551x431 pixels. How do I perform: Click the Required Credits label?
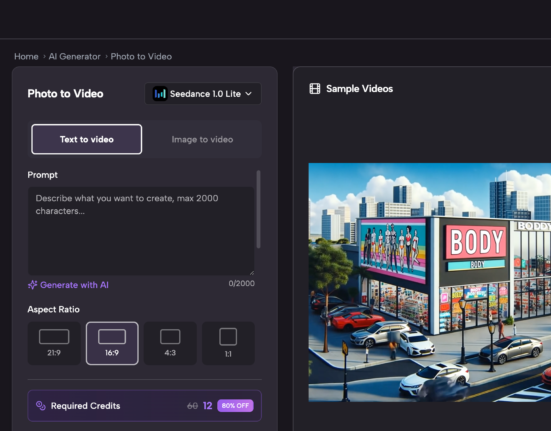85,406
